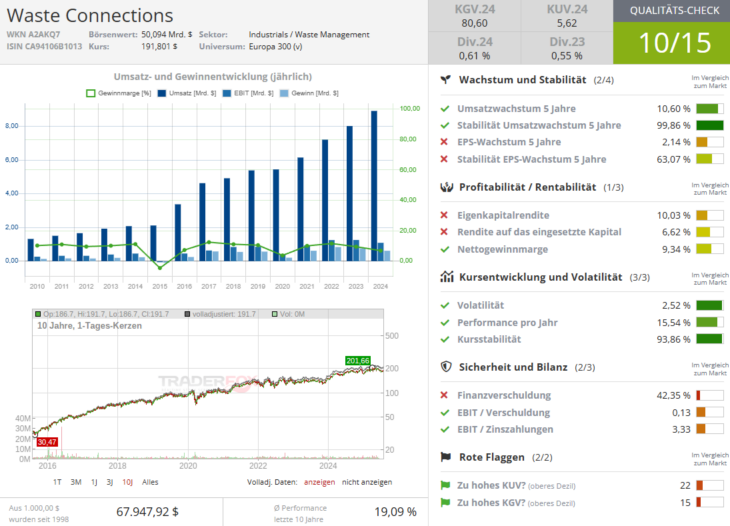Image resolution: width=730 pixels, height=526 pixels.
Task: Click the KGV.24 value 80,60
Action: 474,23
